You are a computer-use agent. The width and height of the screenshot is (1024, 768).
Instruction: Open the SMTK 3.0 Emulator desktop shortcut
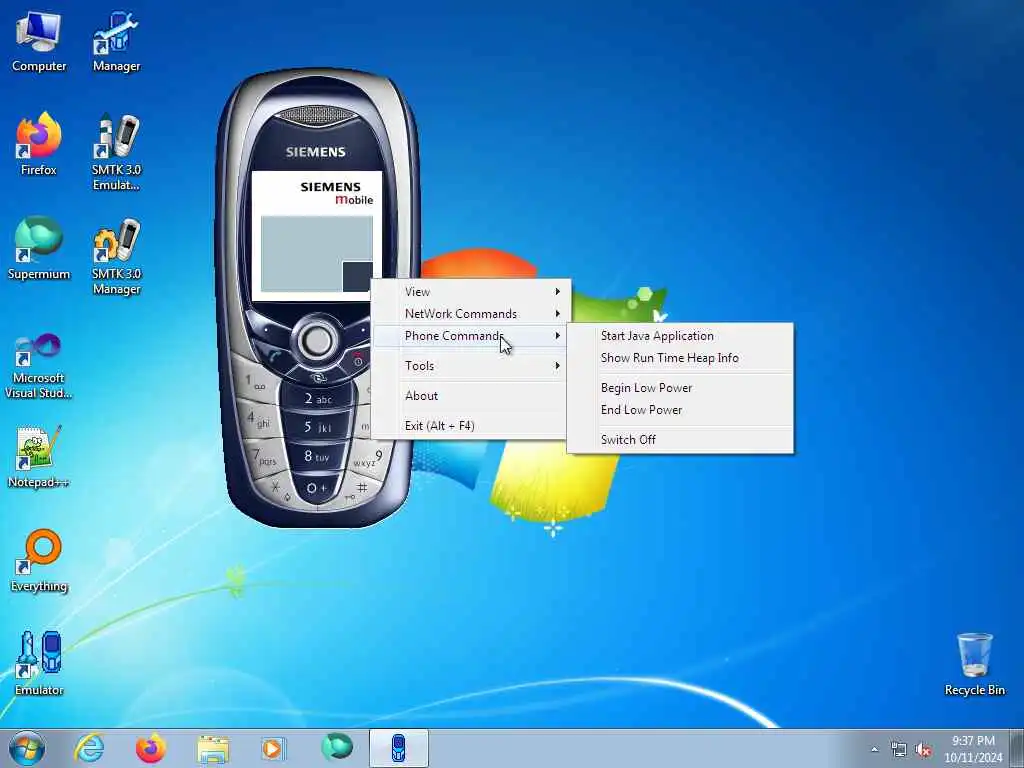click(x=116, y=152)
